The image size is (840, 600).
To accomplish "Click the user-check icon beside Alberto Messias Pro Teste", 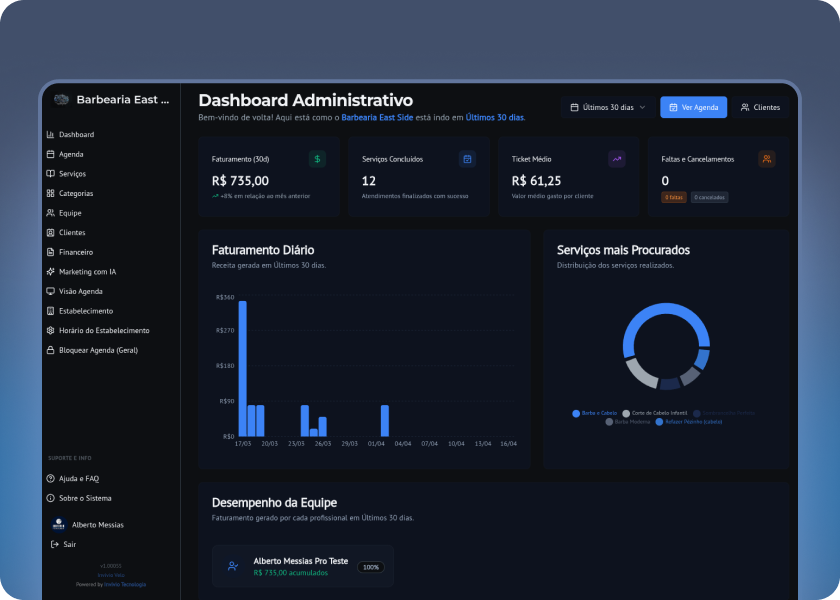I will 233,566.
